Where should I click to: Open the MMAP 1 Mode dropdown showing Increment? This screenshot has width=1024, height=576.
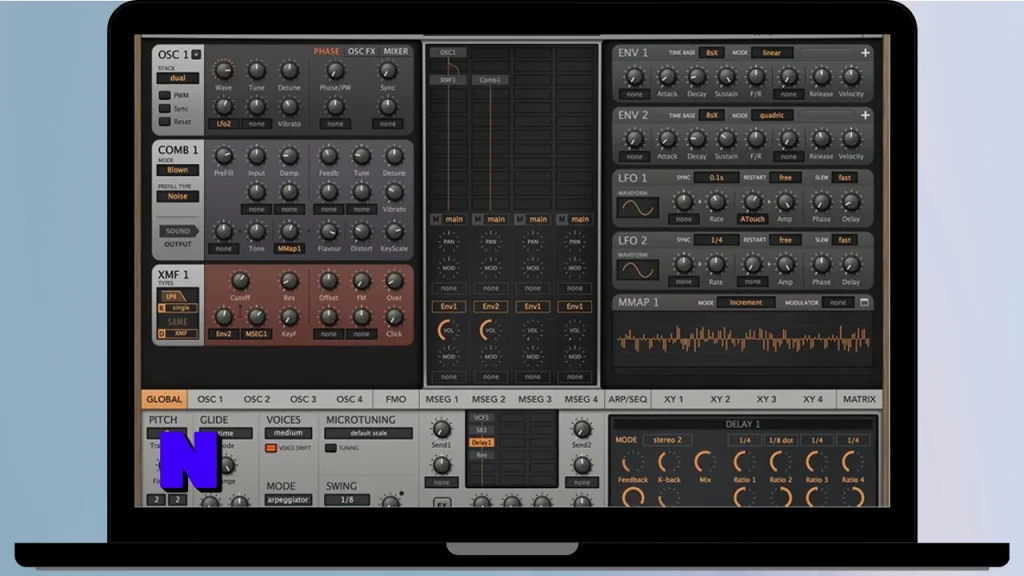click(746, 302)
